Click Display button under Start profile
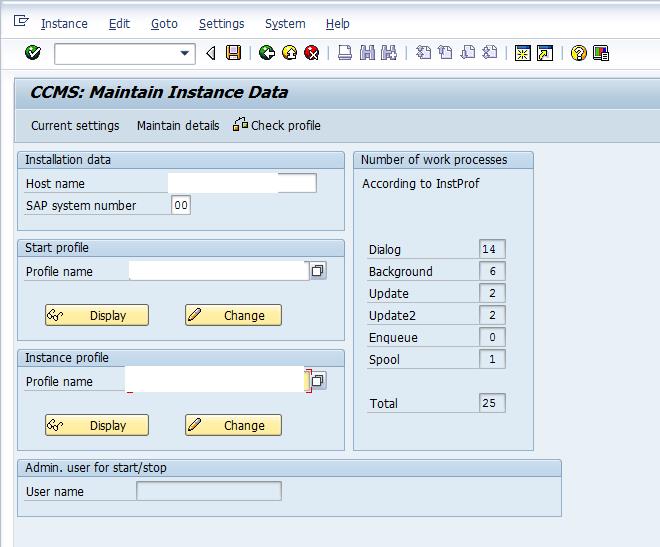660x547 pixels. pyautogui.click(x=97, y=315)
